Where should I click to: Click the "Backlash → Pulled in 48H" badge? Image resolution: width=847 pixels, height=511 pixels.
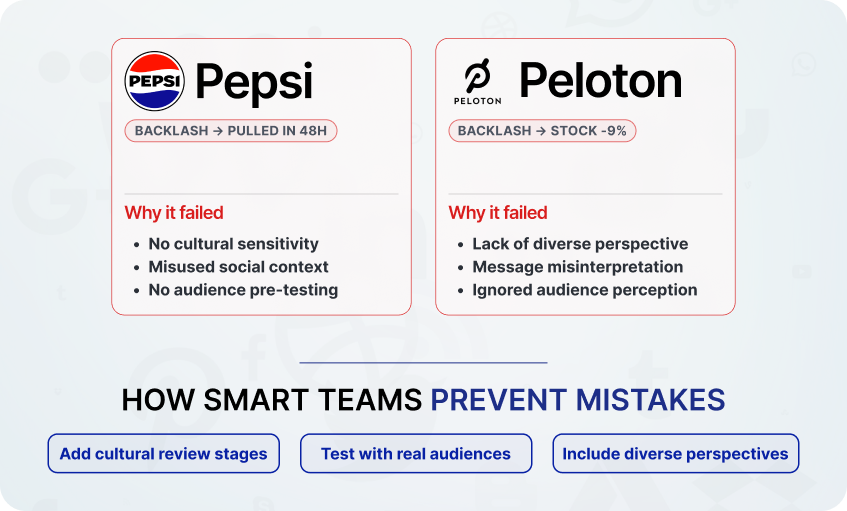point(231,131)
